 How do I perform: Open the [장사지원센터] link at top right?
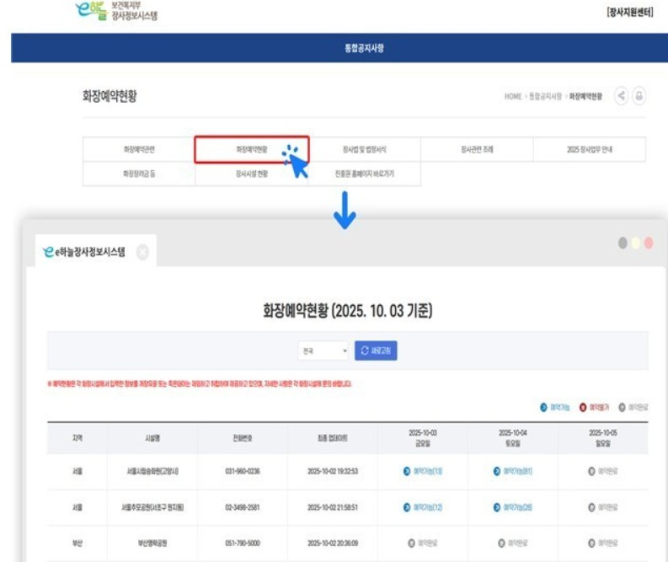(631, 12)
